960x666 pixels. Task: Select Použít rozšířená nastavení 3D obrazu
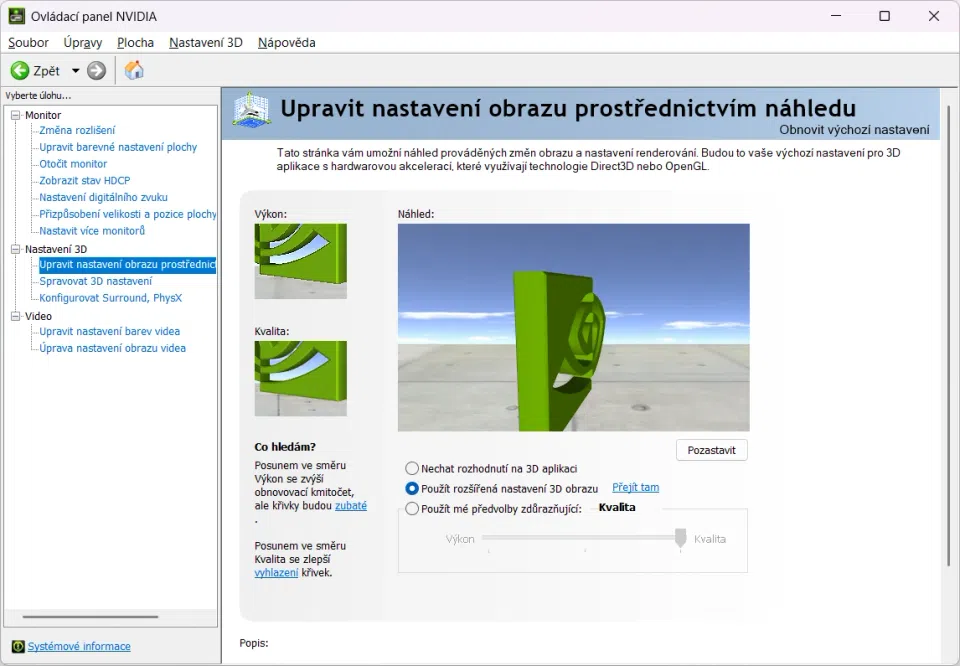pyautogui.click(x=412, y=488)
